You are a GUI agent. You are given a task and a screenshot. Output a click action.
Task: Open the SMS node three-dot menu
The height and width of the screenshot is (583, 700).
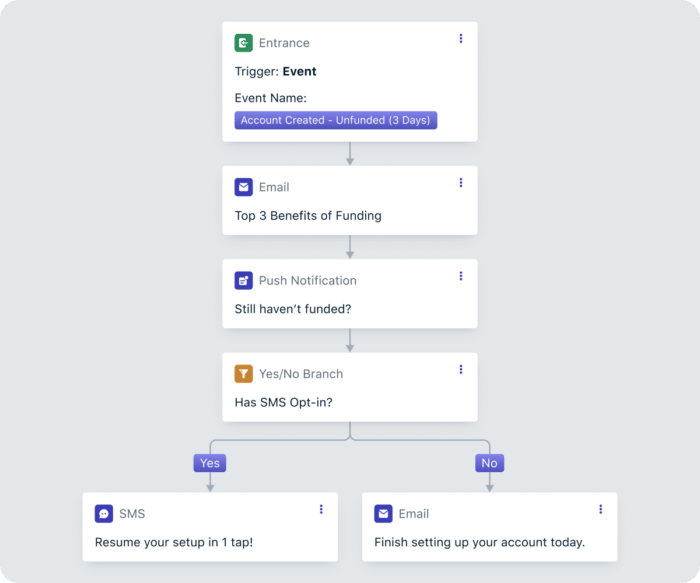[321, 509]
